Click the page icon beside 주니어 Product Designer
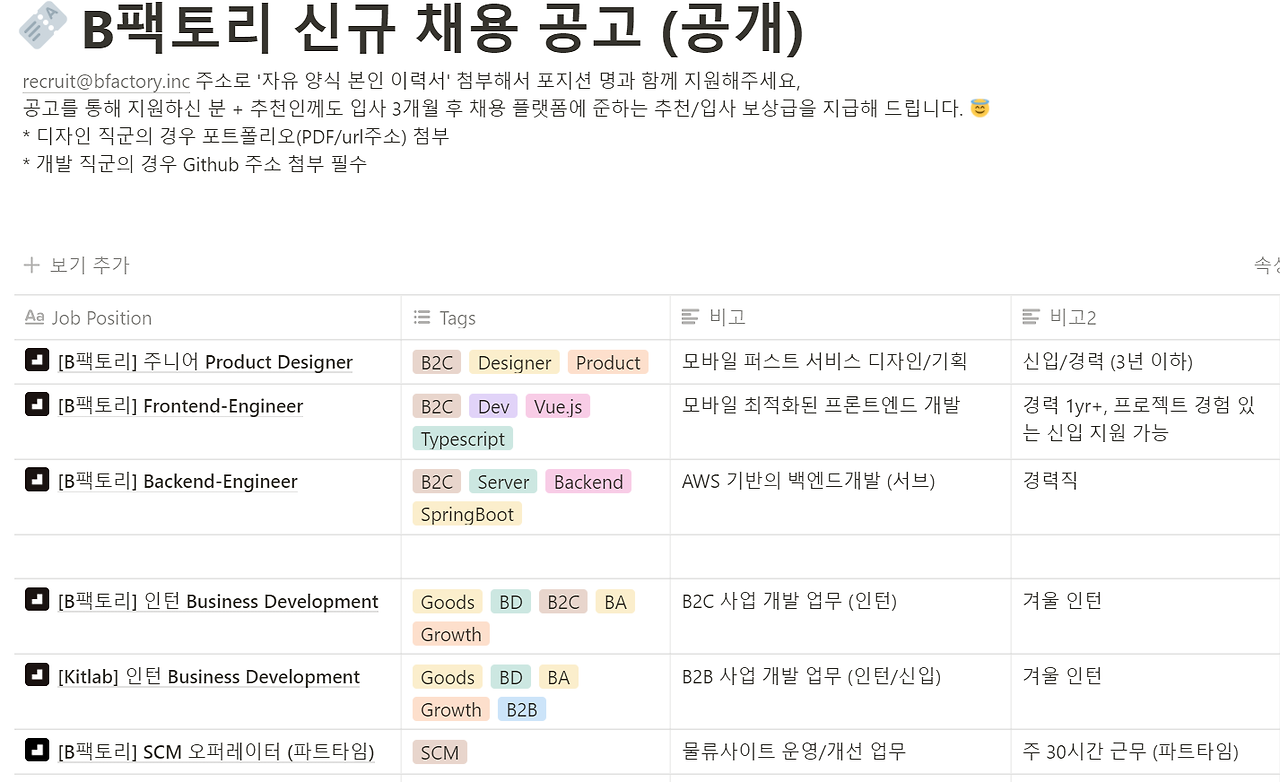This screenshot has height=782, width=1280. point(37,362)
